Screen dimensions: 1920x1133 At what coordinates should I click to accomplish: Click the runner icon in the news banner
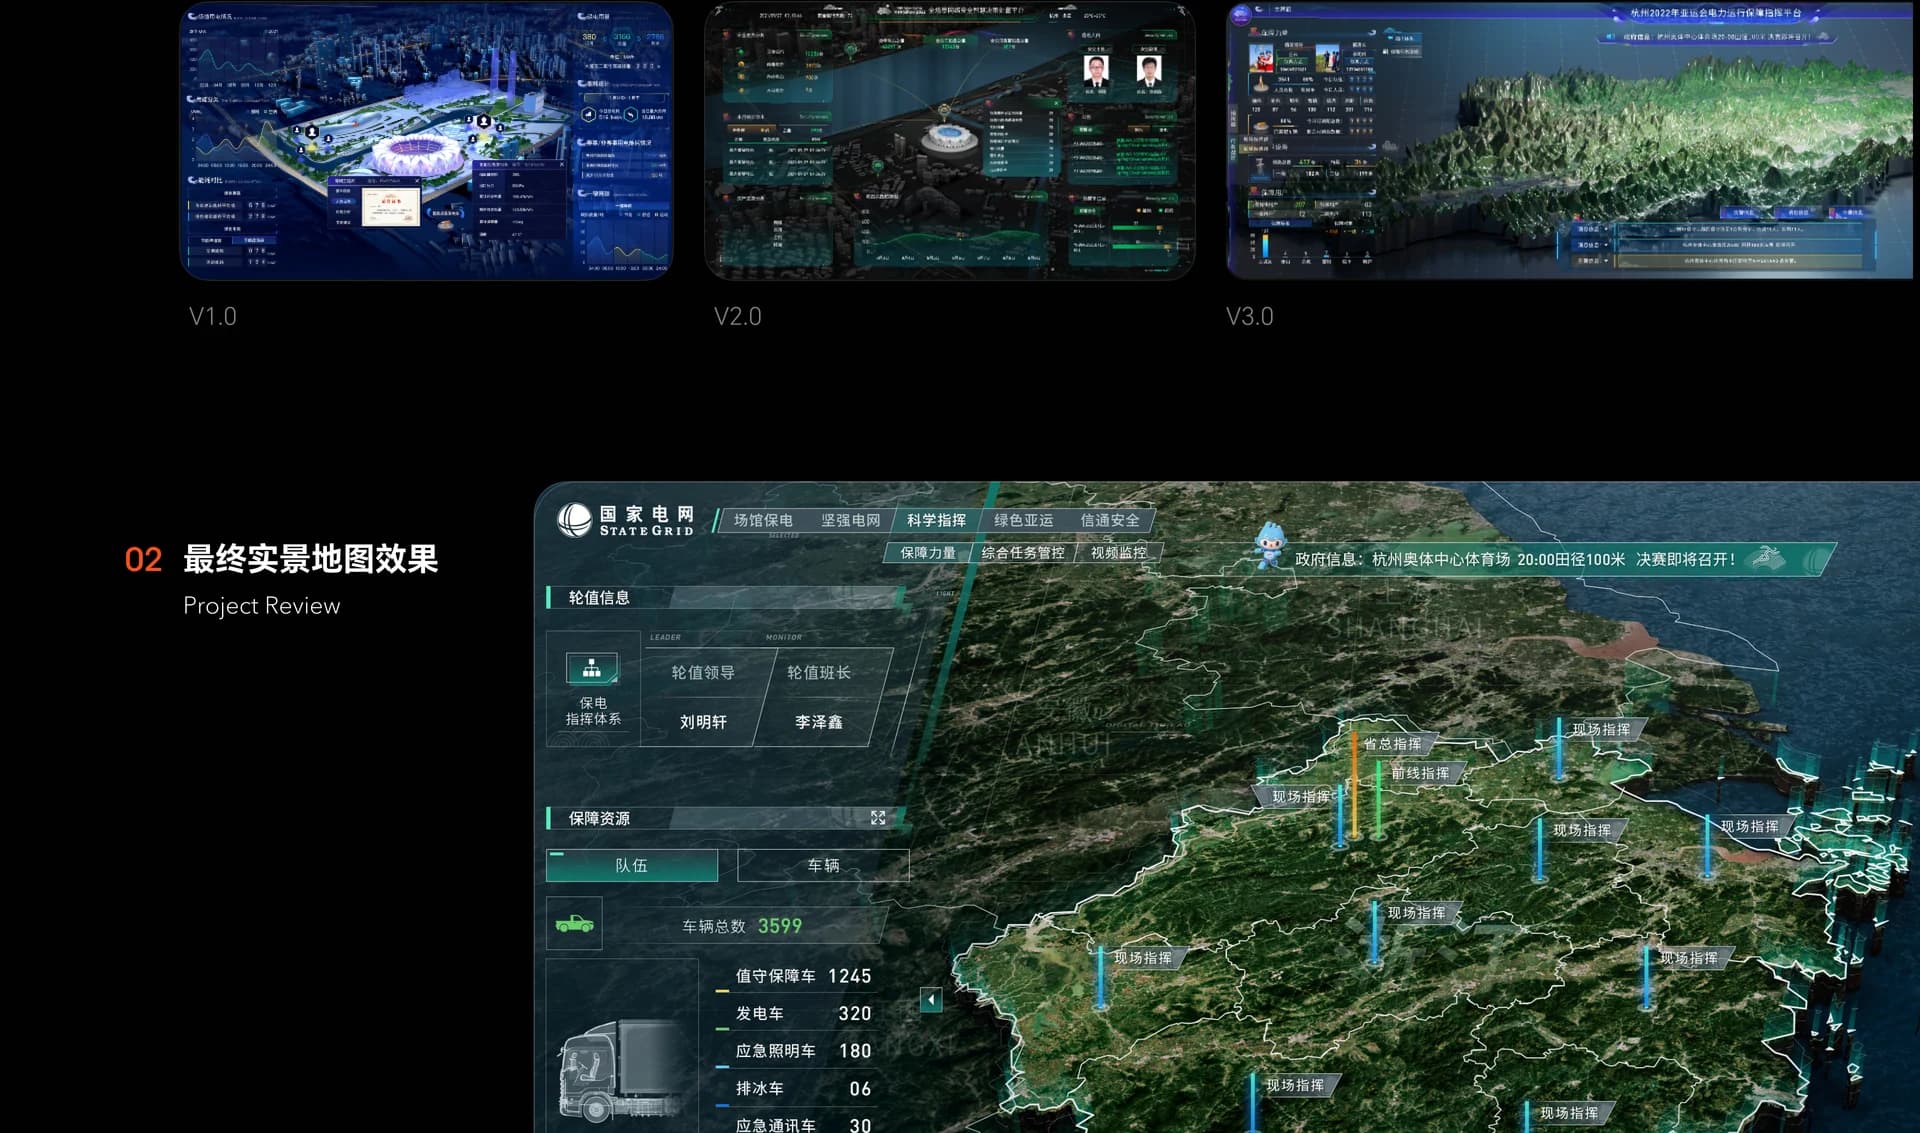[x=1769, y=557]
